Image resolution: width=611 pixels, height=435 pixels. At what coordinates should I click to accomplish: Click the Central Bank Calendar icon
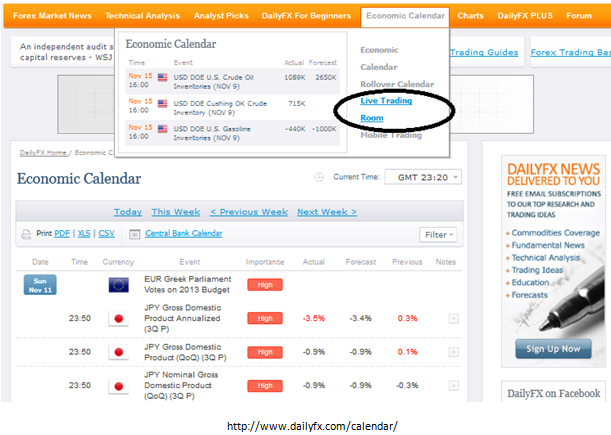tap(134, 234)
